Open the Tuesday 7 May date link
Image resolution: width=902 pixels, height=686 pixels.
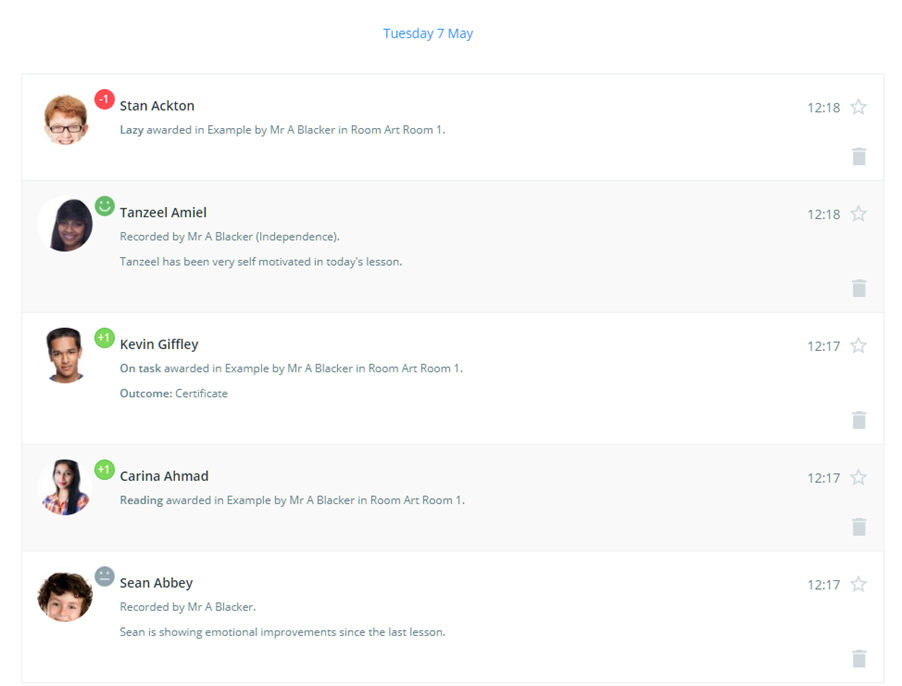(428, 33)
